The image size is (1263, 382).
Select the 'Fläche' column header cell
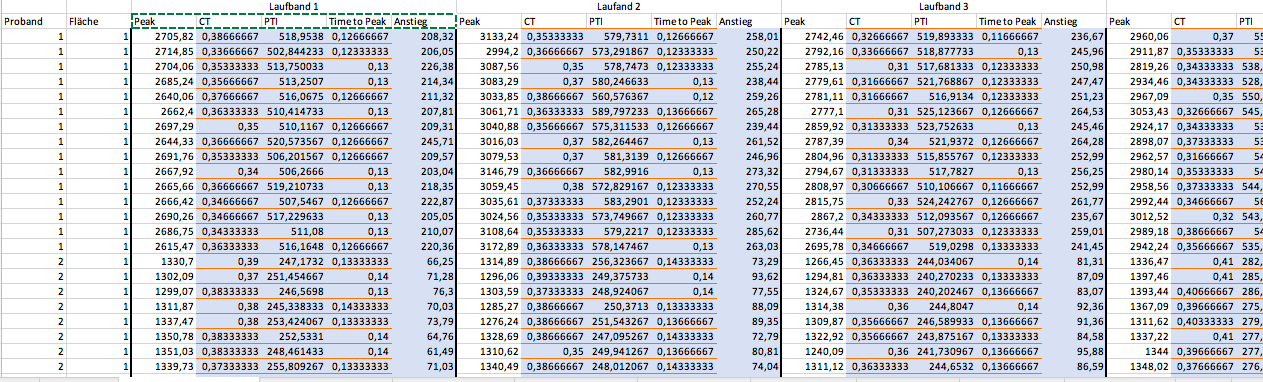point(99,21)
